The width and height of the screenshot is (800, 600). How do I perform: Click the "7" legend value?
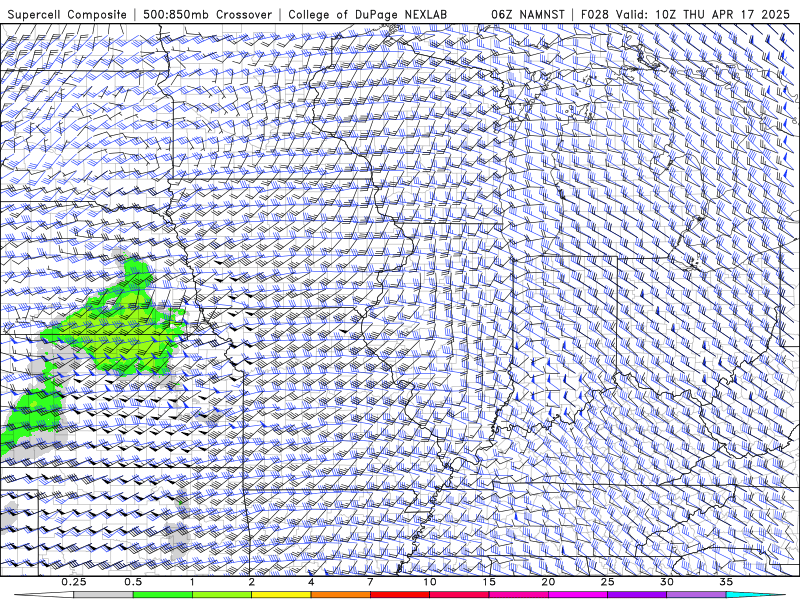pyautogui.click(x=370, y=582)
